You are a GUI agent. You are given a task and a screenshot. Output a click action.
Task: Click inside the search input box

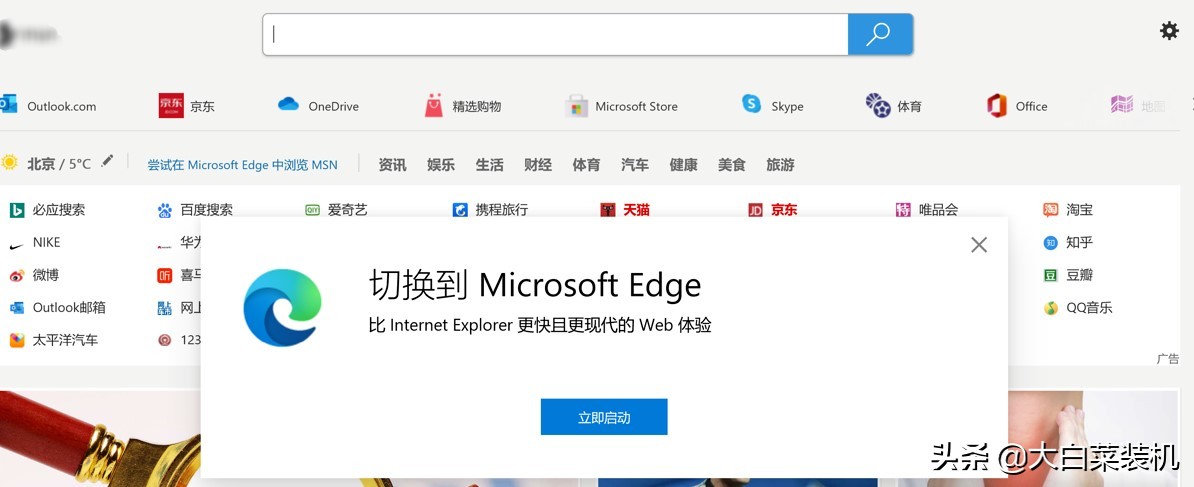click(555, 35)
